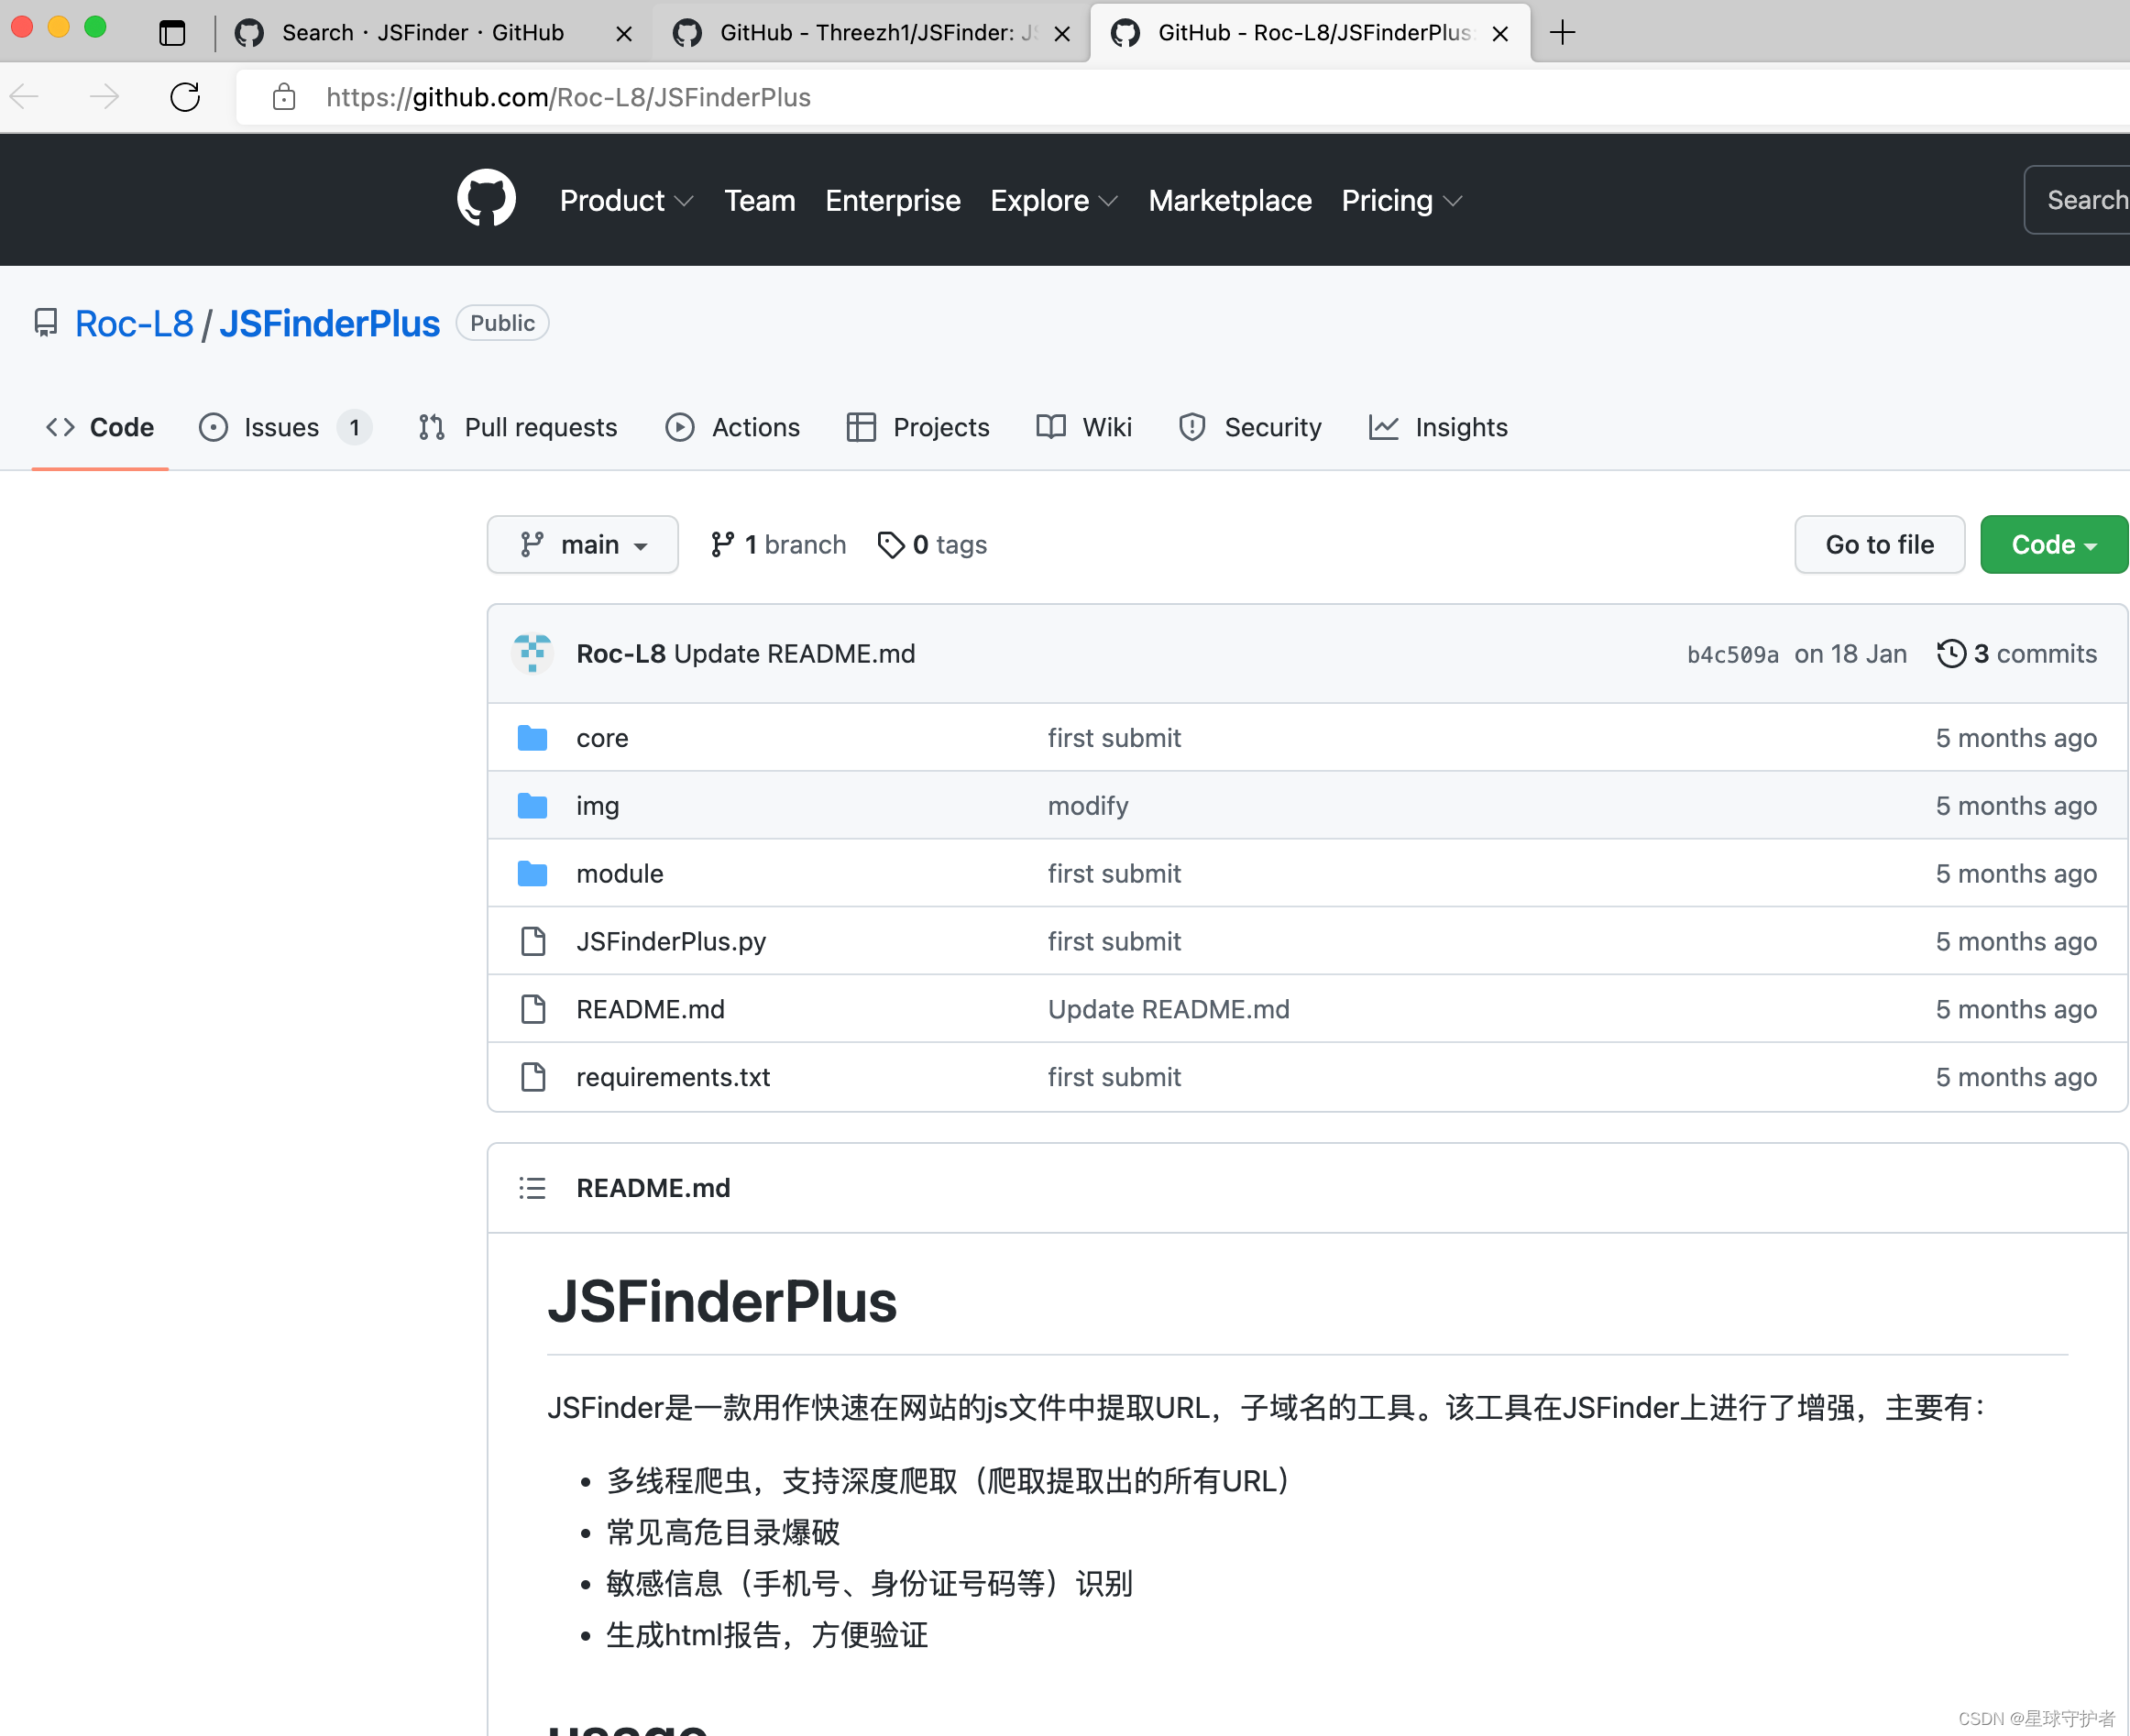Click the browser reload icon
2130x1736 pixels.
185,97
